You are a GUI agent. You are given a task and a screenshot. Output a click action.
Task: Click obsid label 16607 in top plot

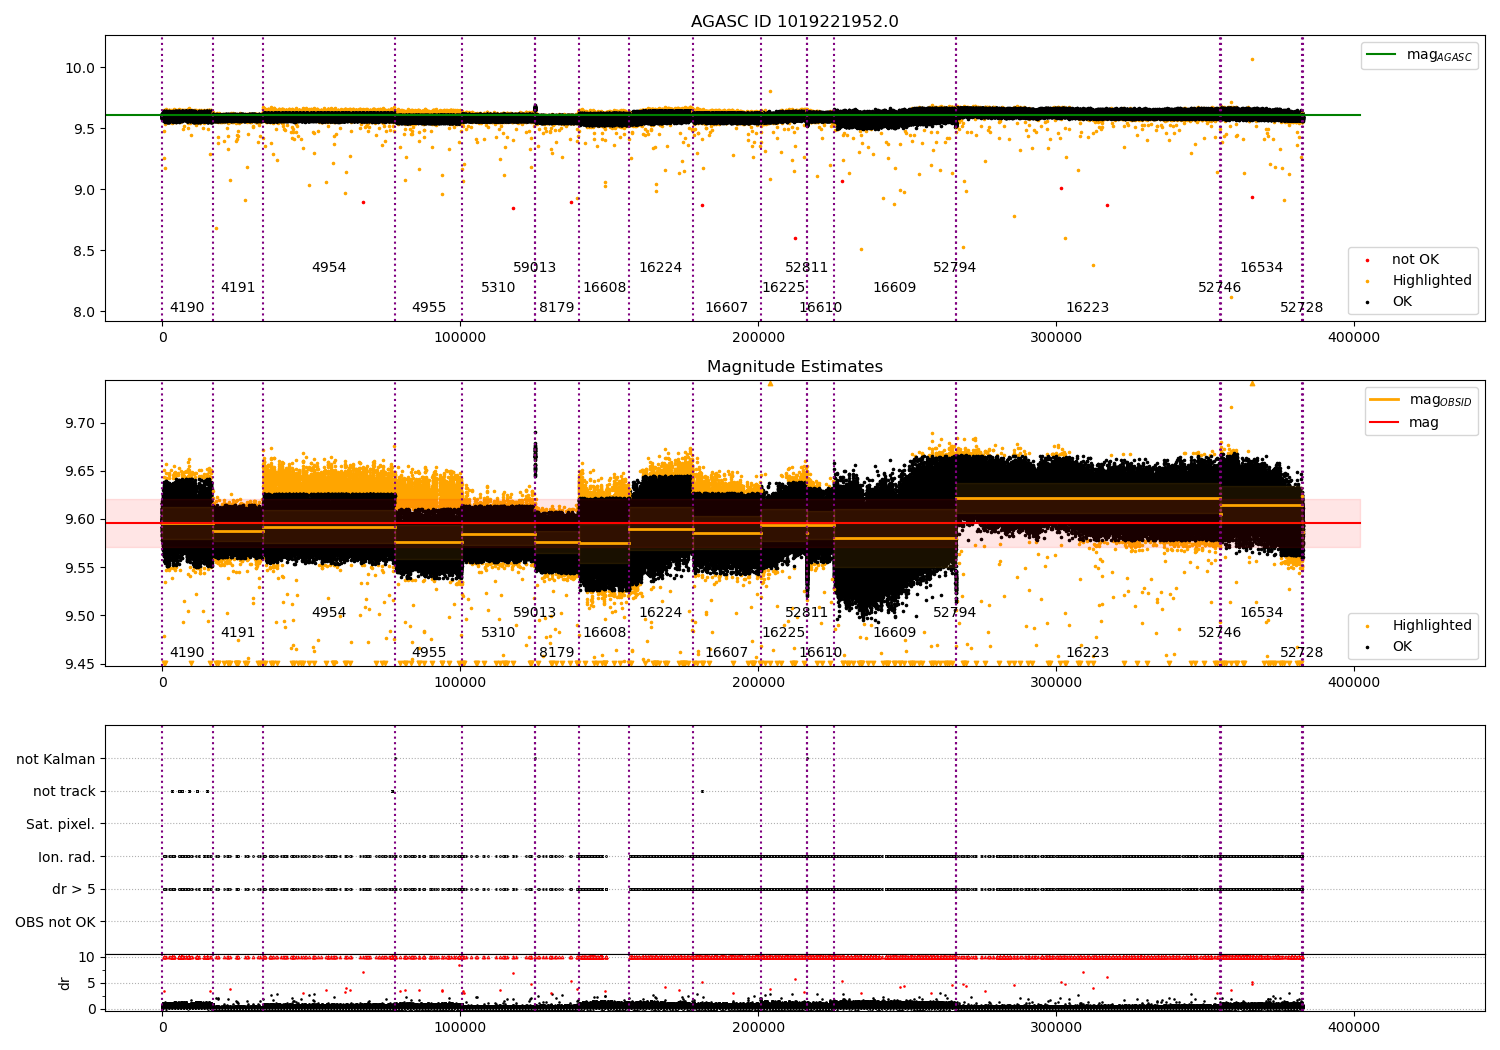727,308
